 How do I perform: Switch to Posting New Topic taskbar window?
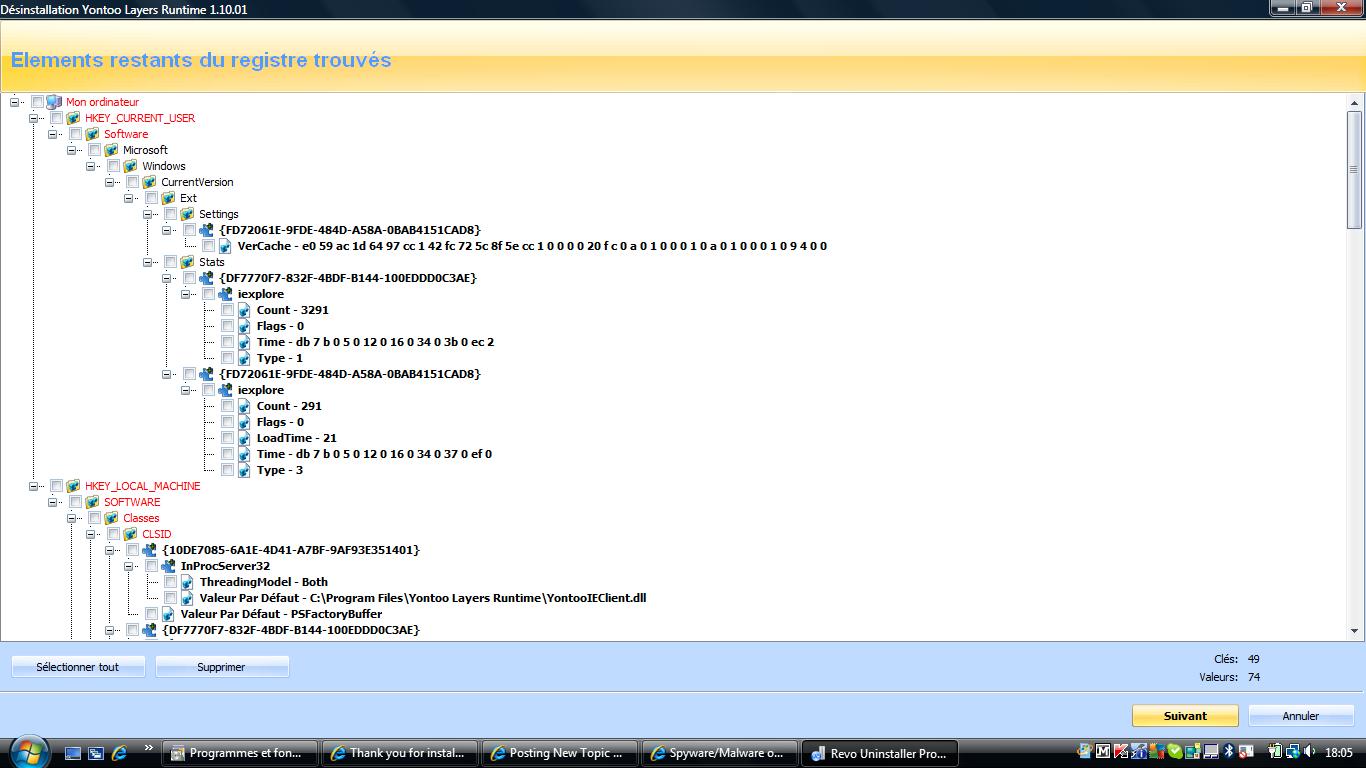[560, 753]
